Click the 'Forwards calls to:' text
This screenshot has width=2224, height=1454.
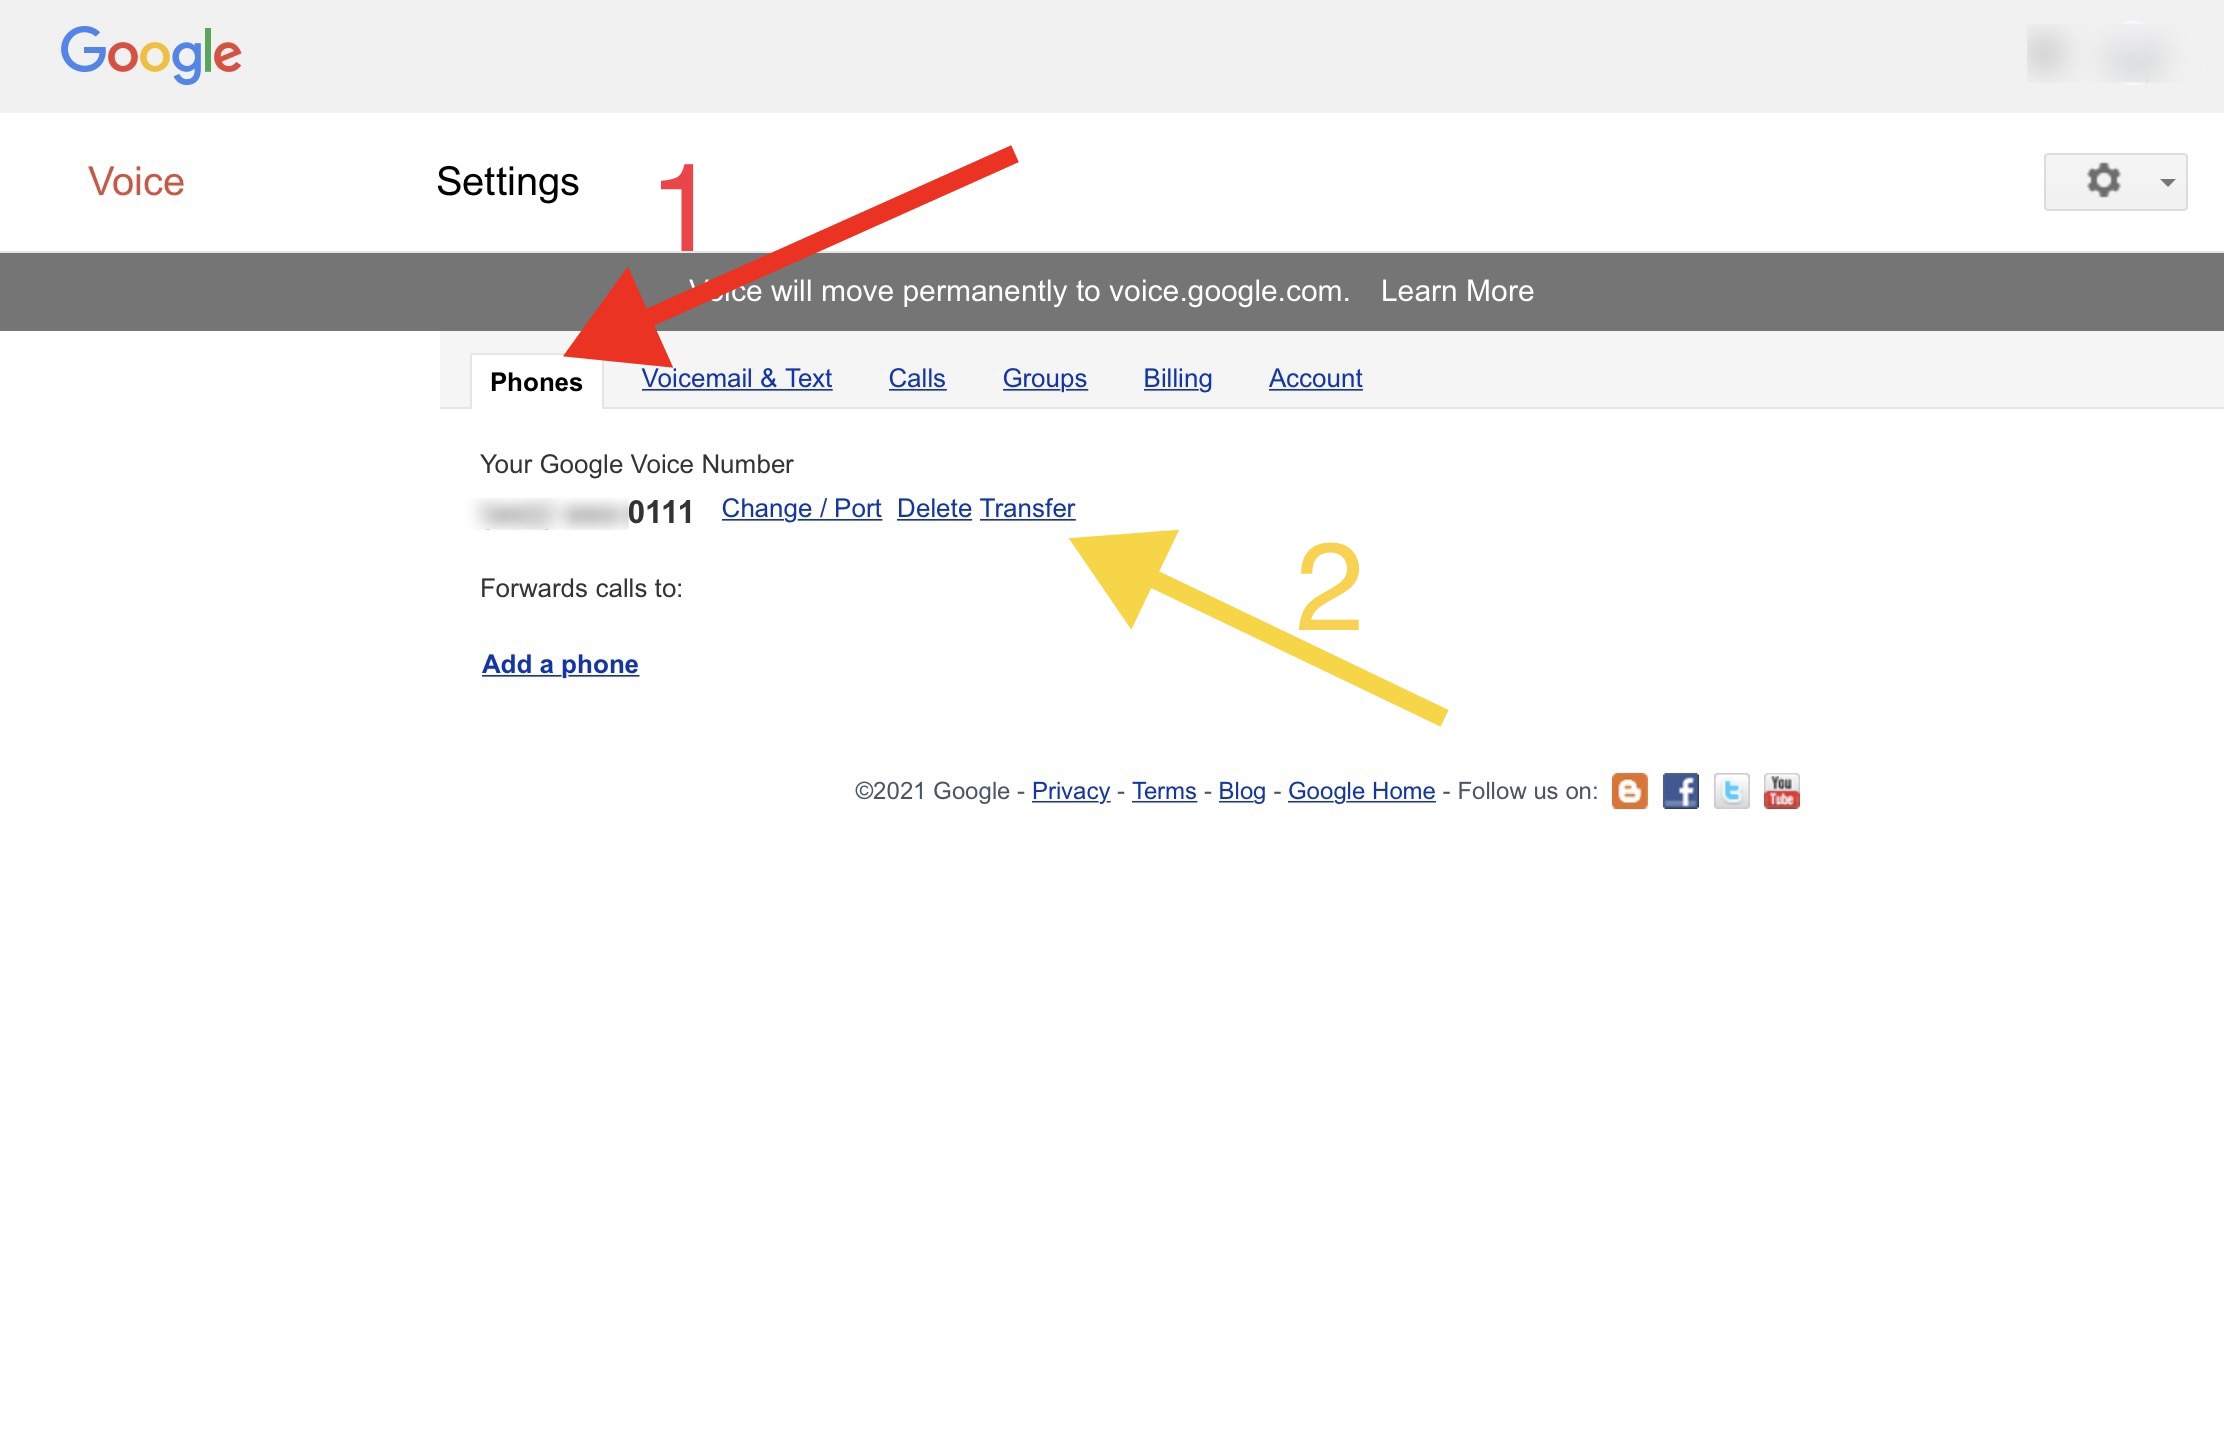[x=581, y=588]
